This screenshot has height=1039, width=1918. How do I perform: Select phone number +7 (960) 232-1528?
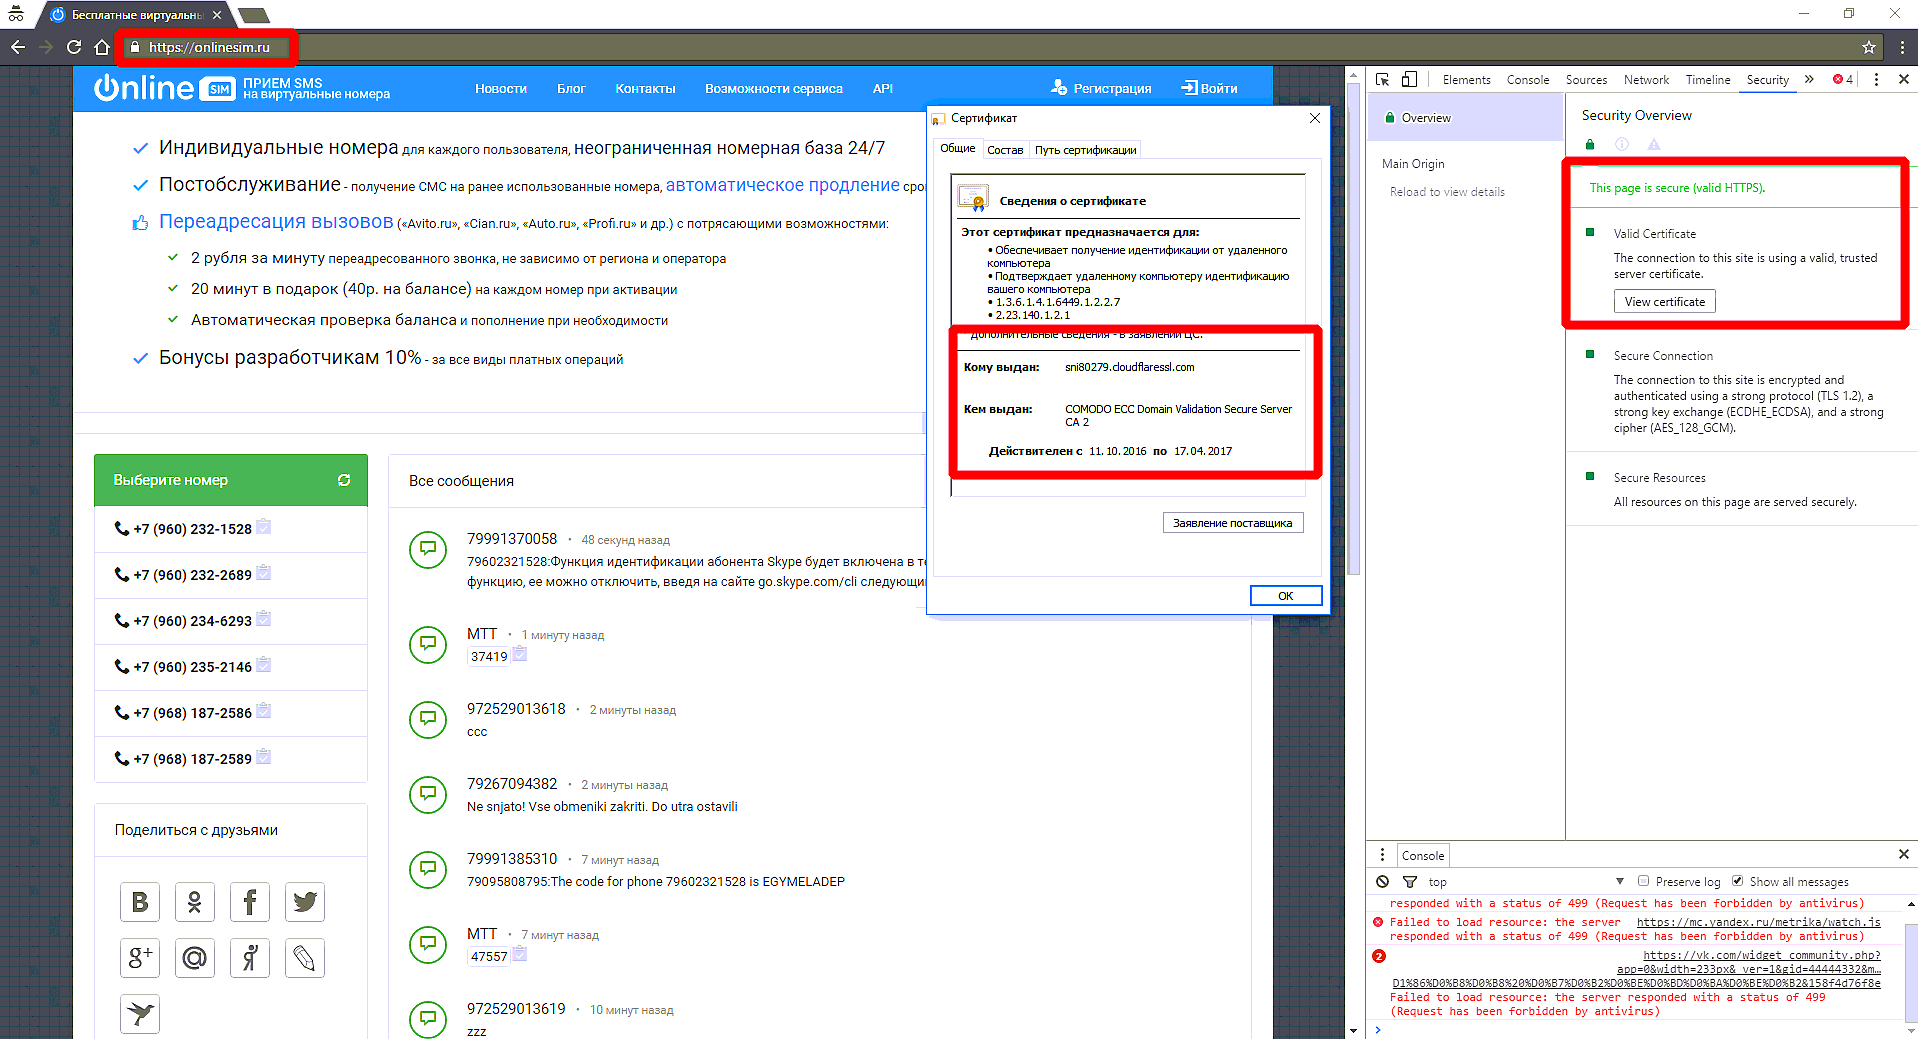tap(192, 529)
